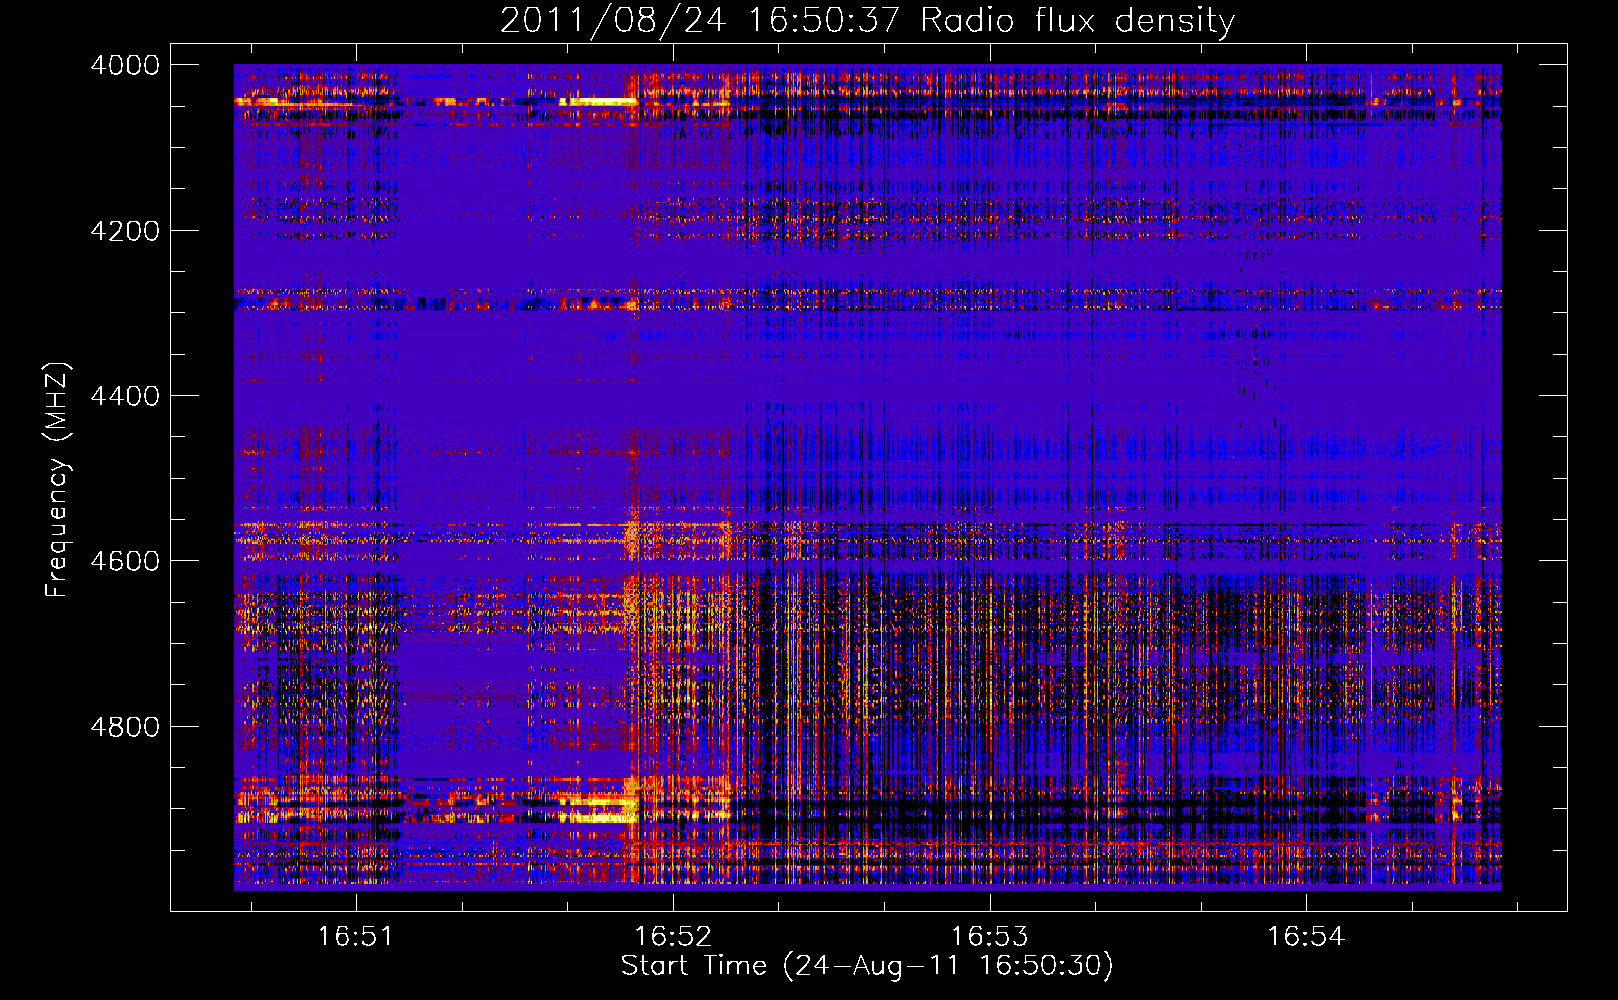The width and height of the screenshot is (1618, 1000).
Task: Click the '16:51' time axis label
Action: tap(356, 937)
